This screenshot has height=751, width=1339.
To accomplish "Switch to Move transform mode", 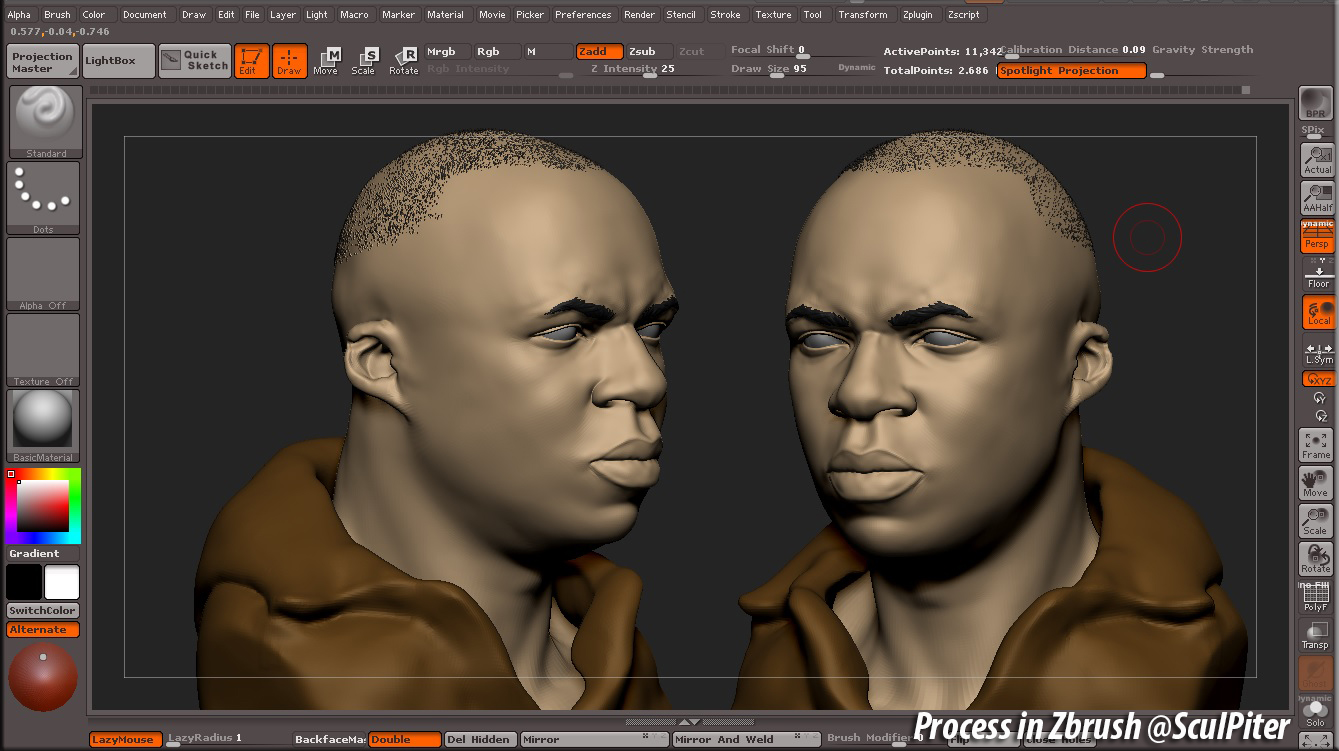I will 326,61.
